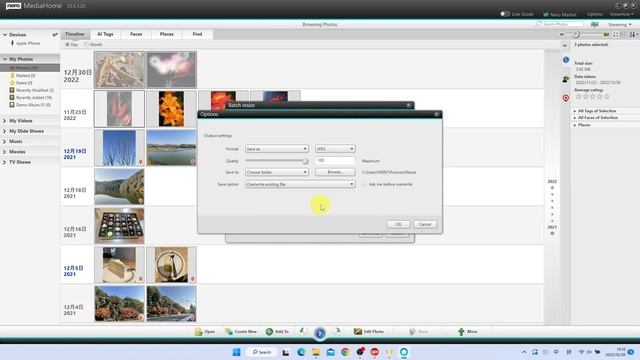Open the Options menu in title bar
This screenshot has height=360, width=640.
click(594, 14)
